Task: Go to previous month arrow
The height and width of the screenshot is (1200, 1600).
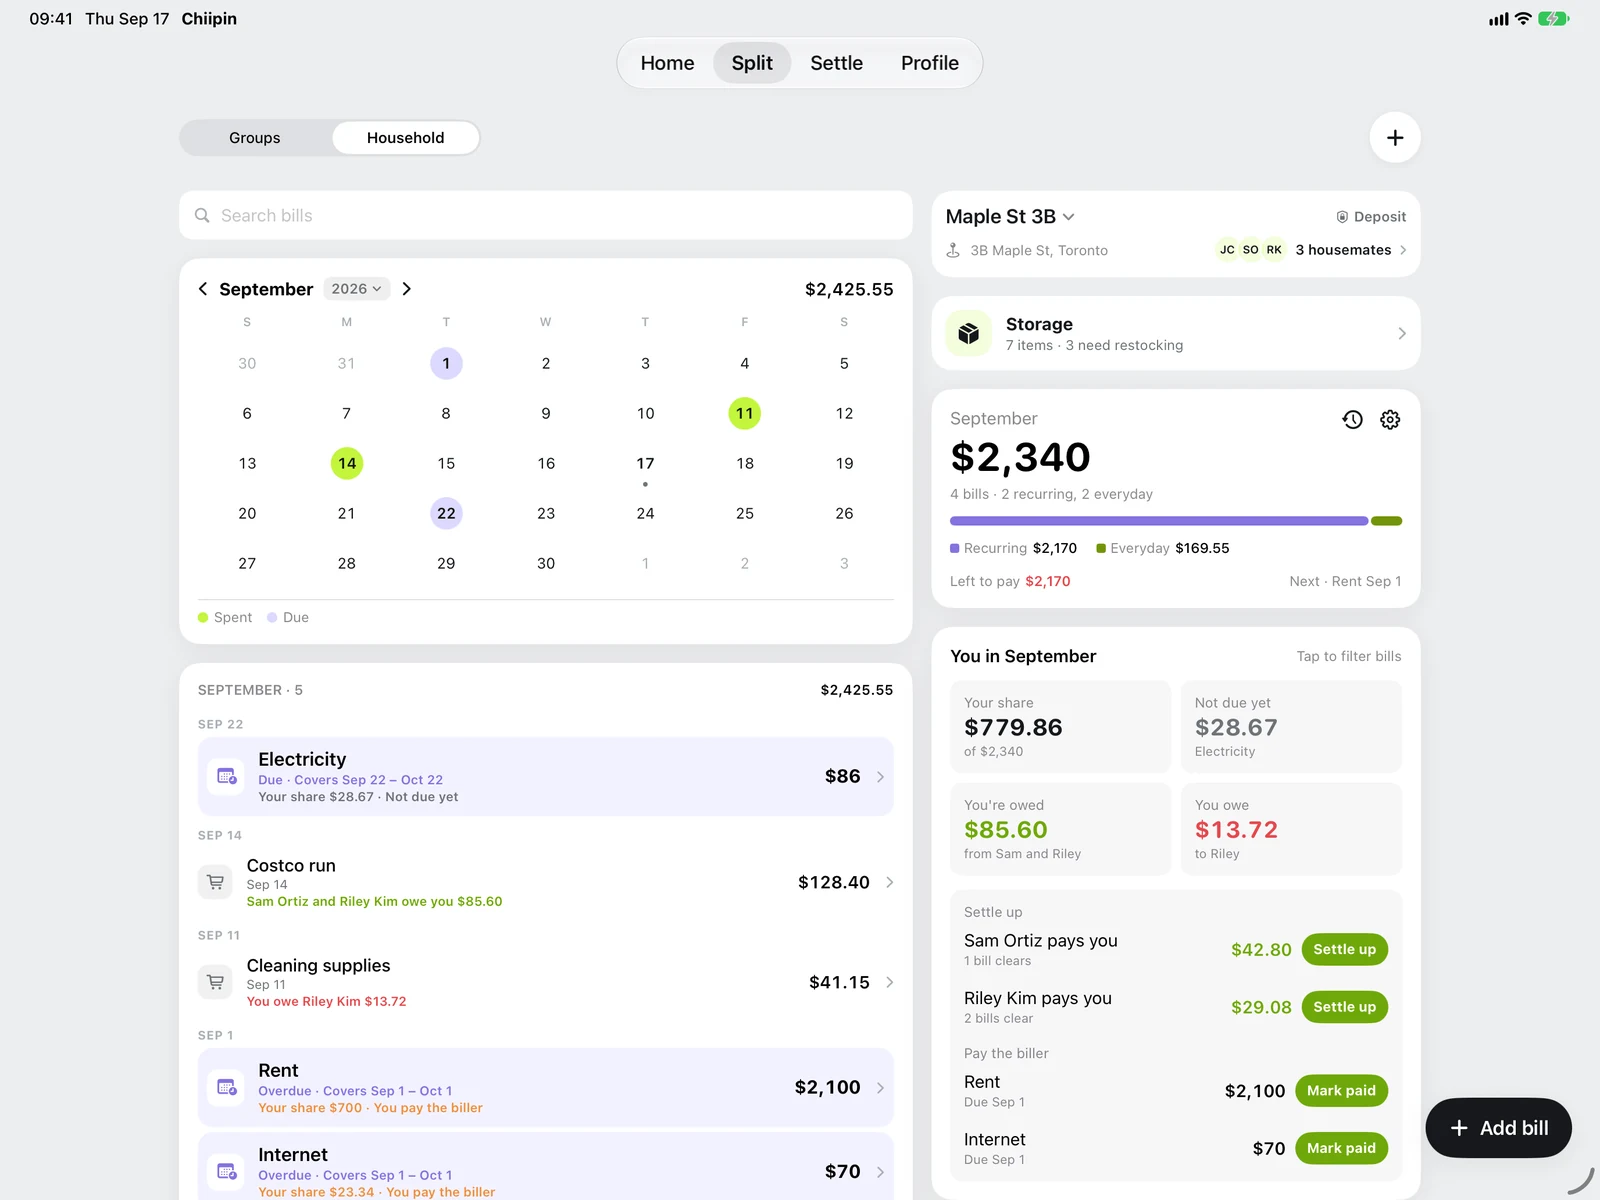Action: (x=203, y=289)
